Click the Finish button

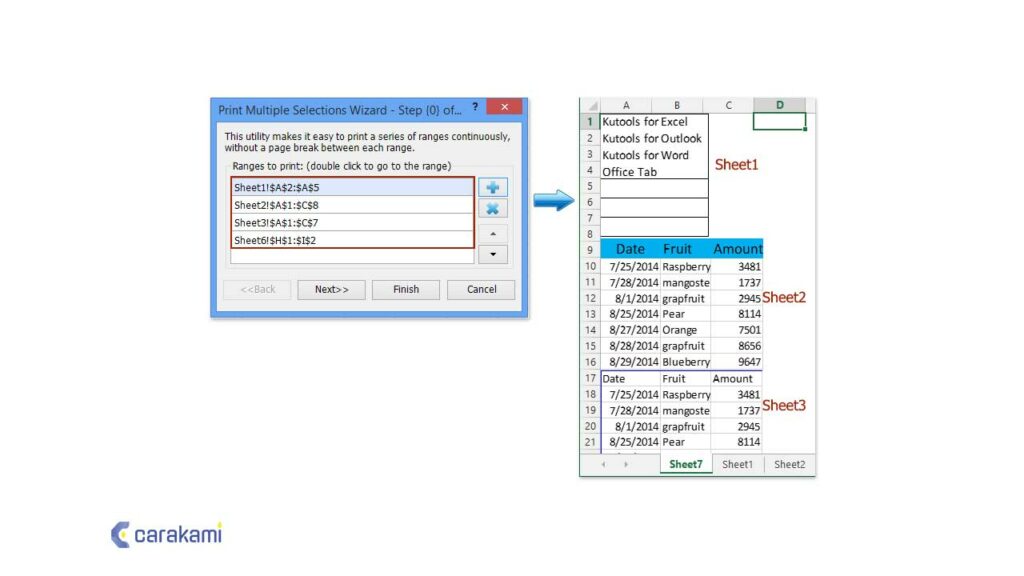405,289
